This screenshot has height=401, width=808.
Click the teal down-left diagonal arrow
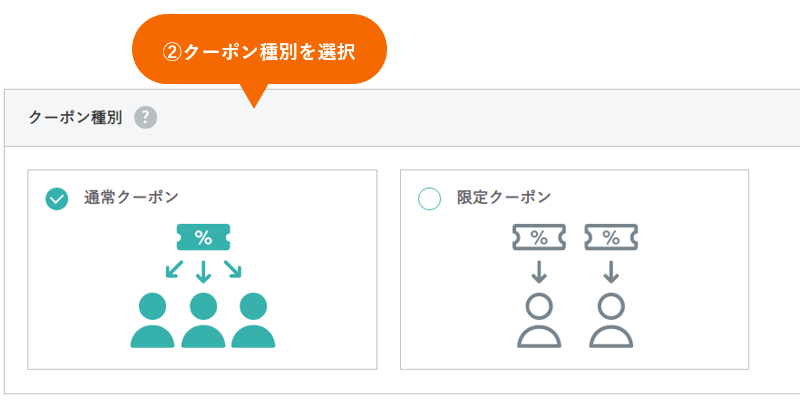click(x=175, y=269)
